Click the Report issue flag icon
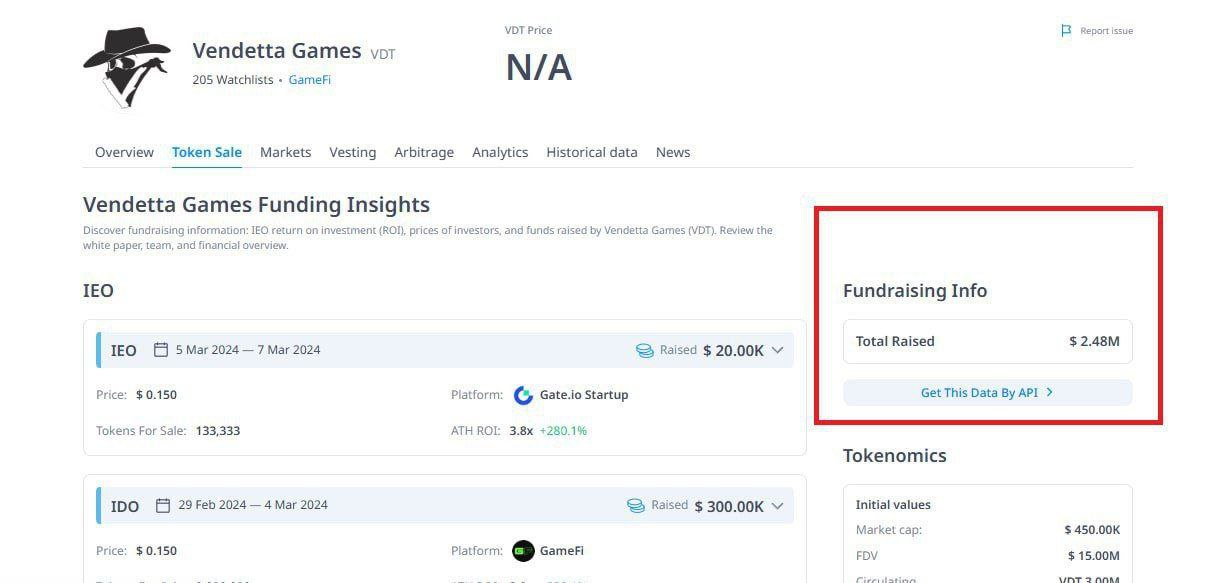Screen dimensions: 1213x583 click(1066, 31)
